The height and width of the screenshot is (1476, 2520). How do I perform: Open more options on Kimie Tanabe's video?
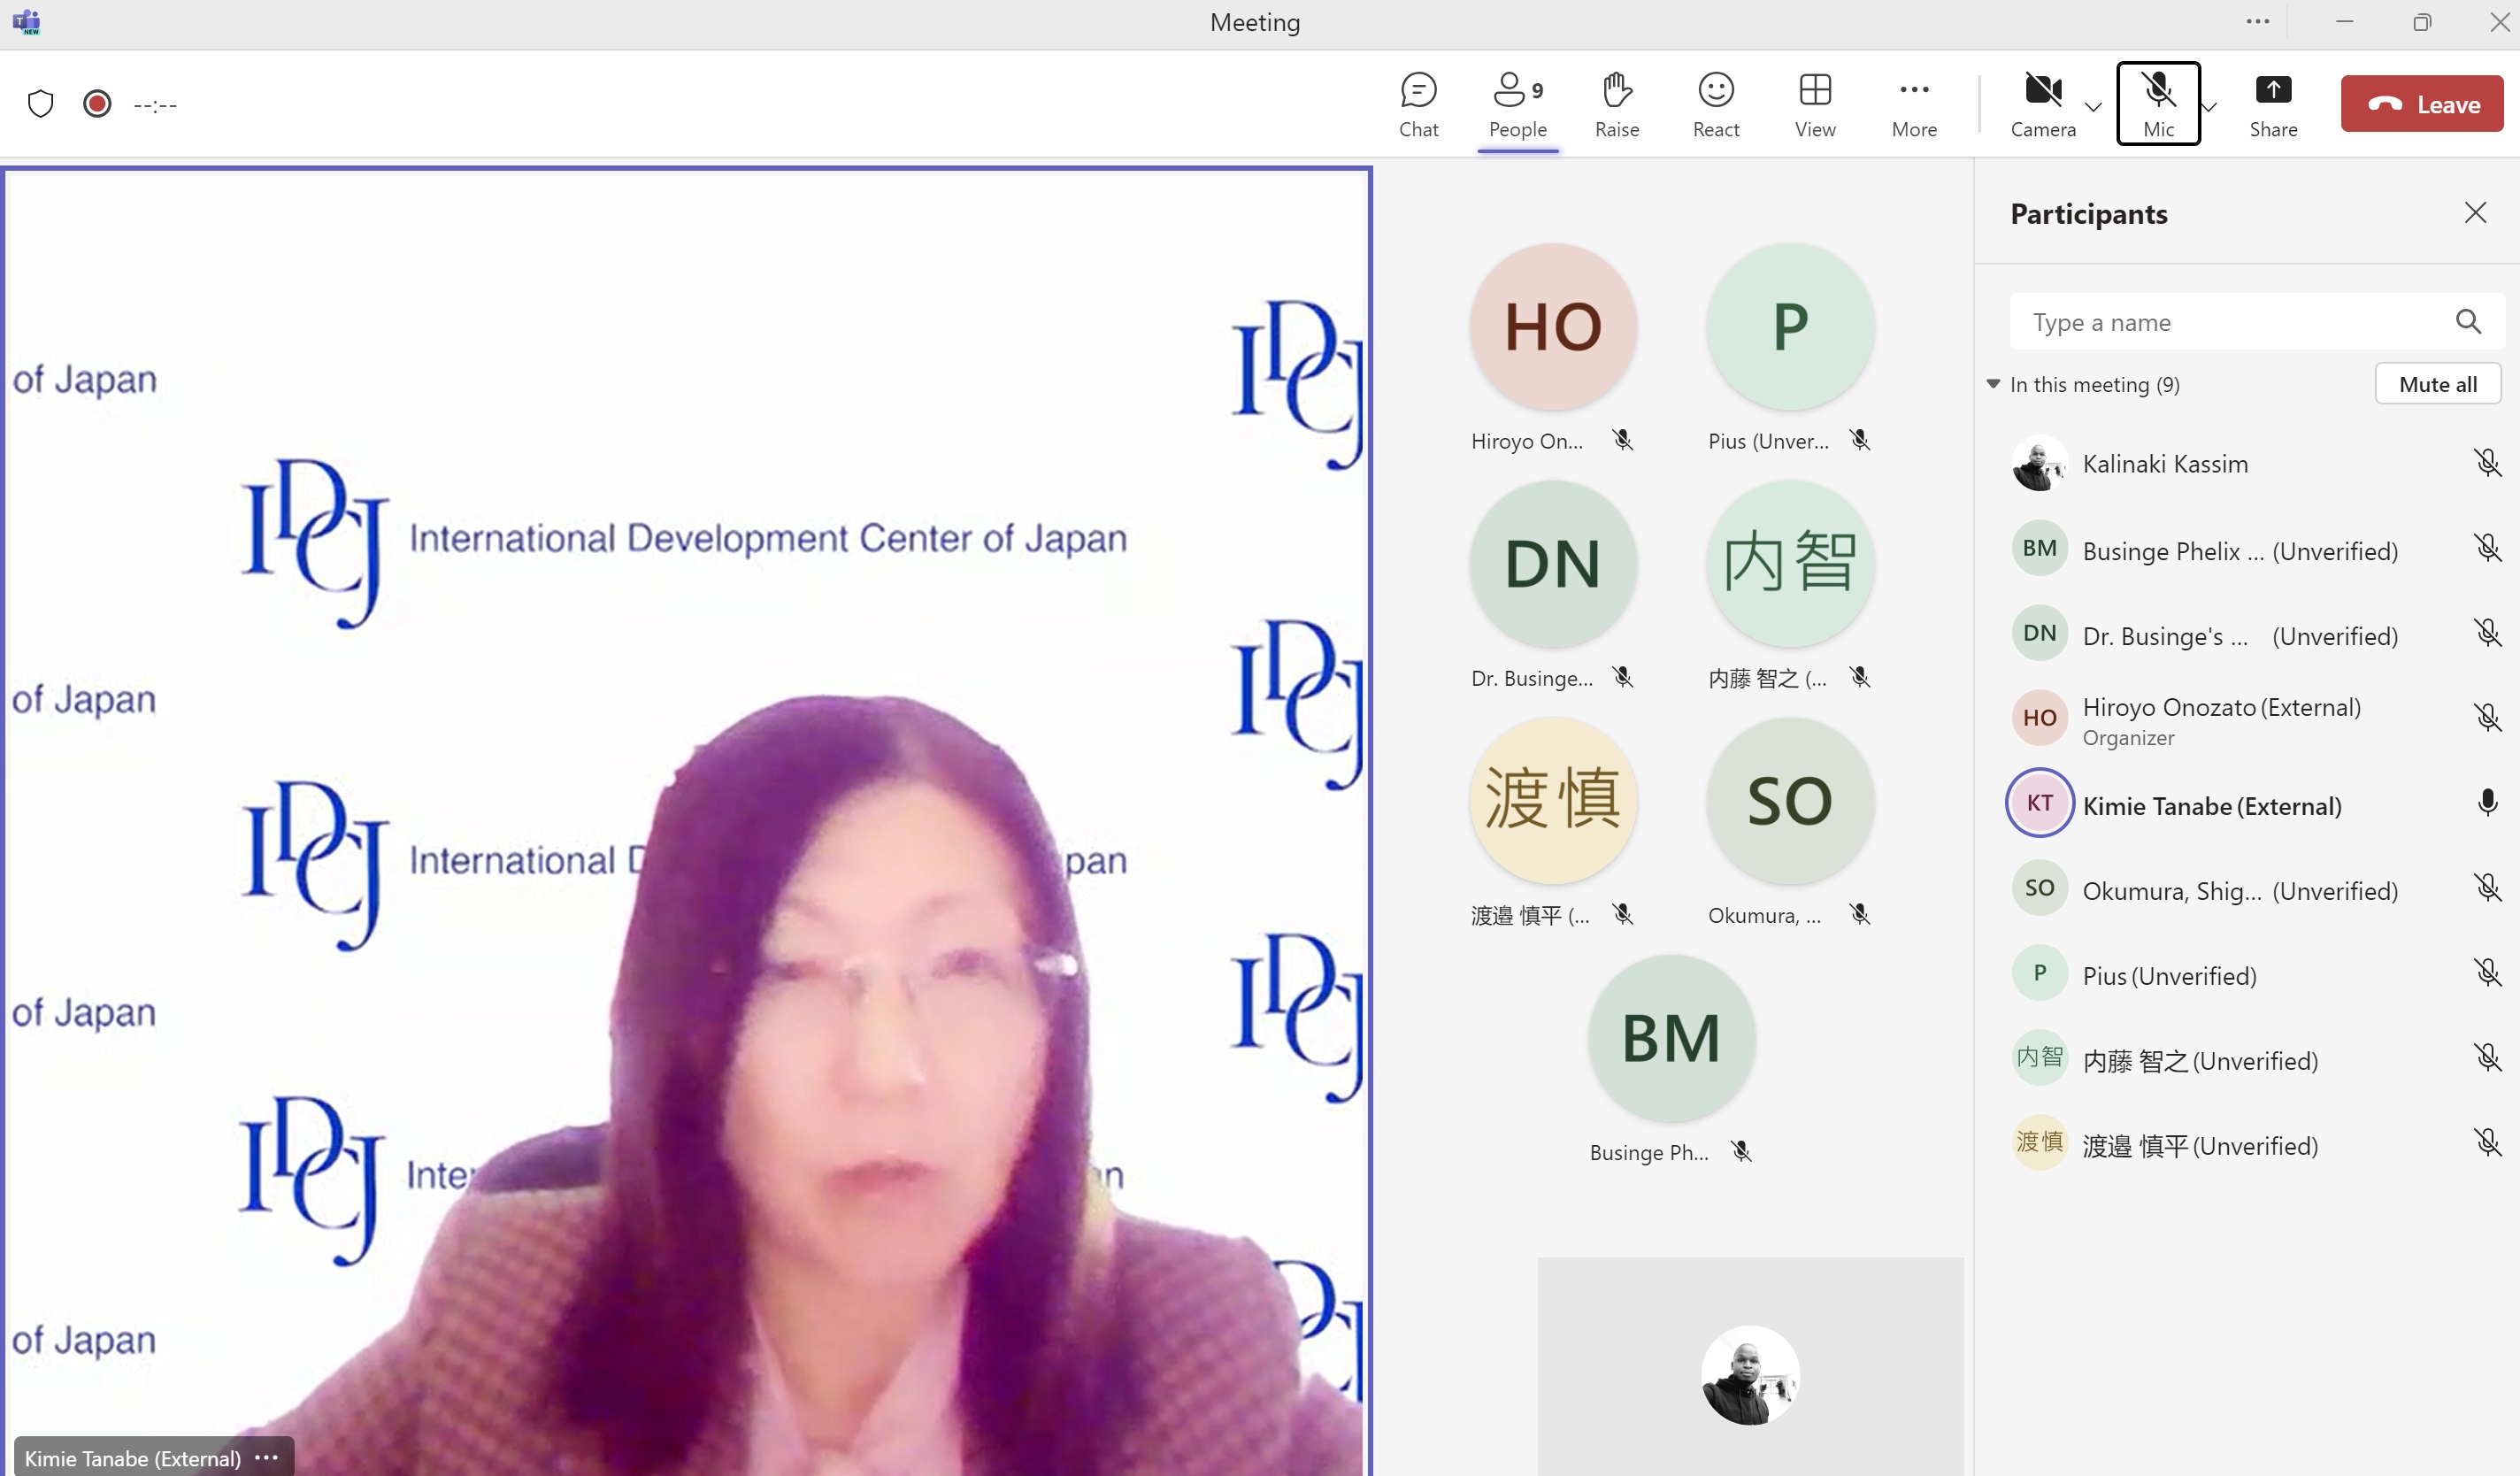(x=266, y=1457)
